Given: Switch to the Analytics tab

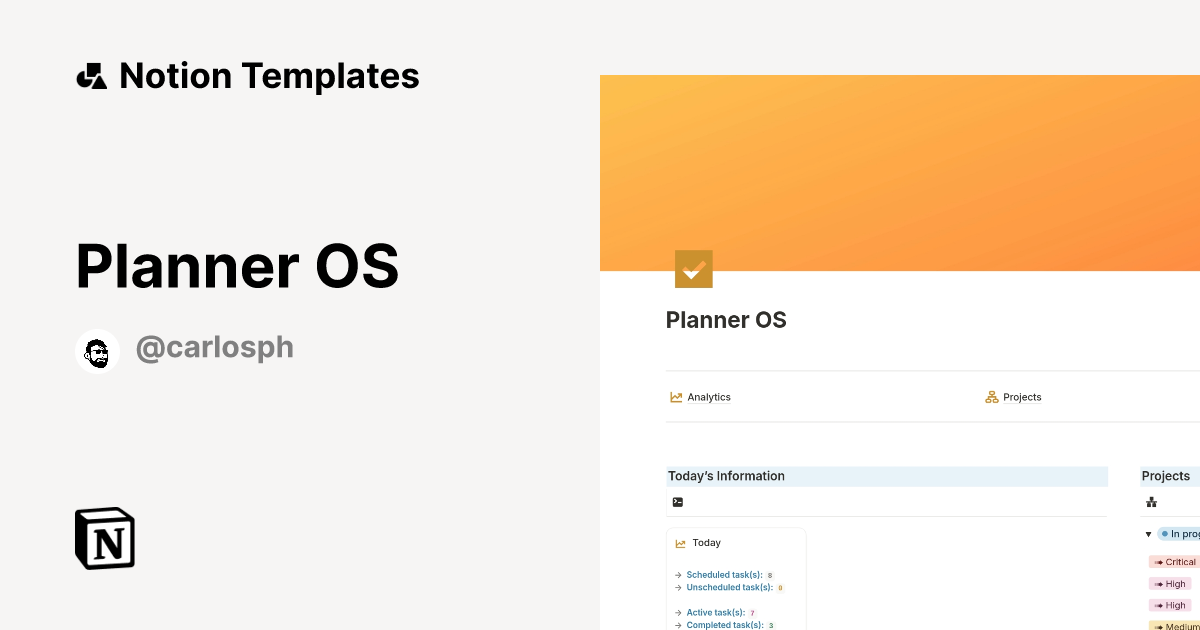Looking at the screenshot, I should point(709,397).
